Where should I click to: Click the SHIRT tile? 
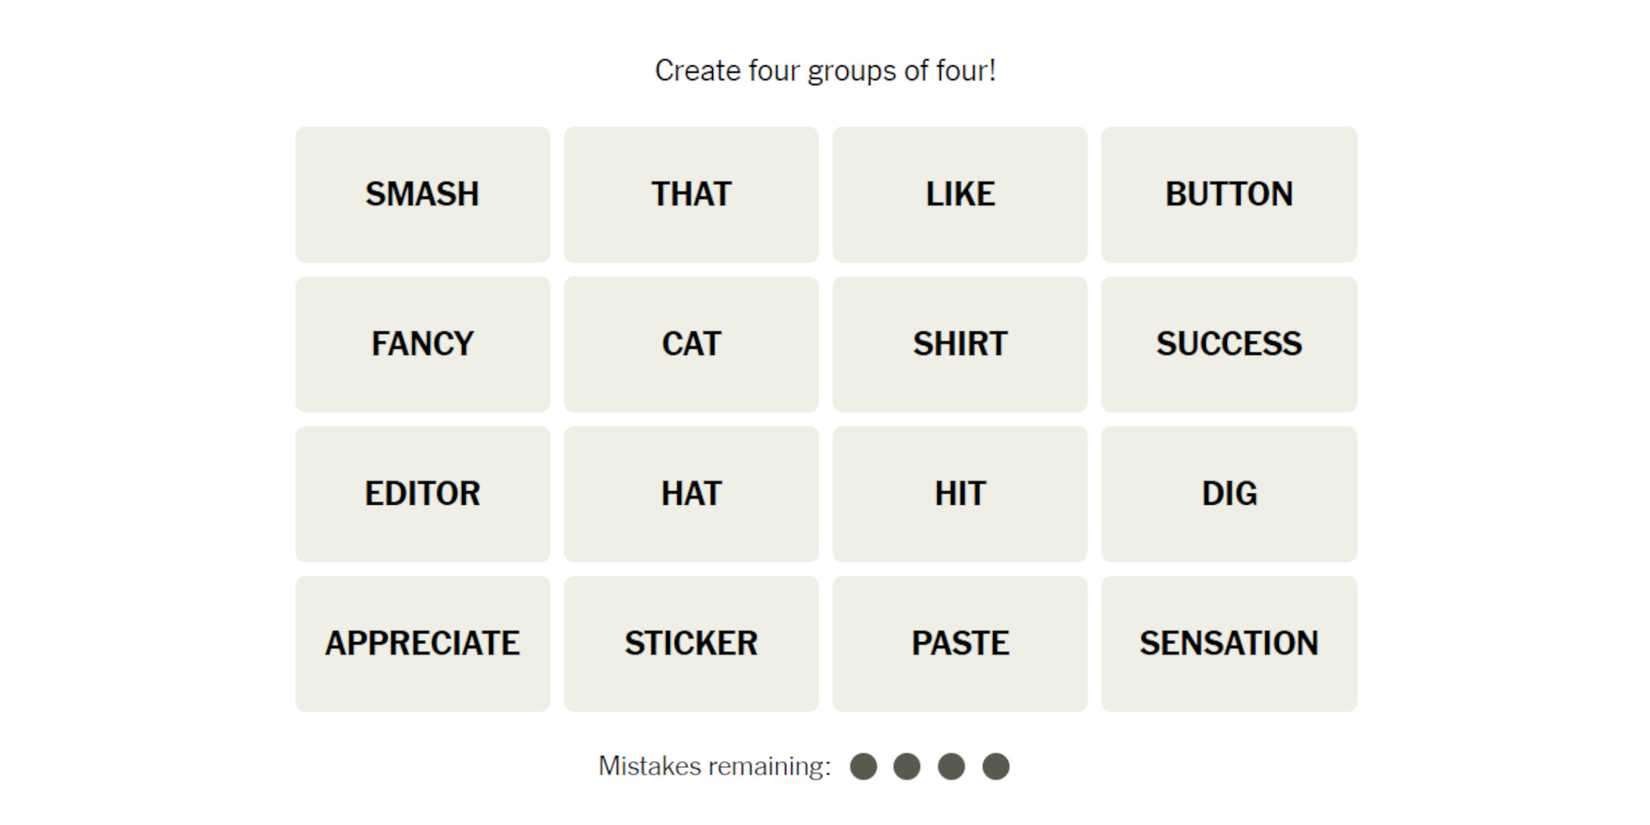[960, 344]
